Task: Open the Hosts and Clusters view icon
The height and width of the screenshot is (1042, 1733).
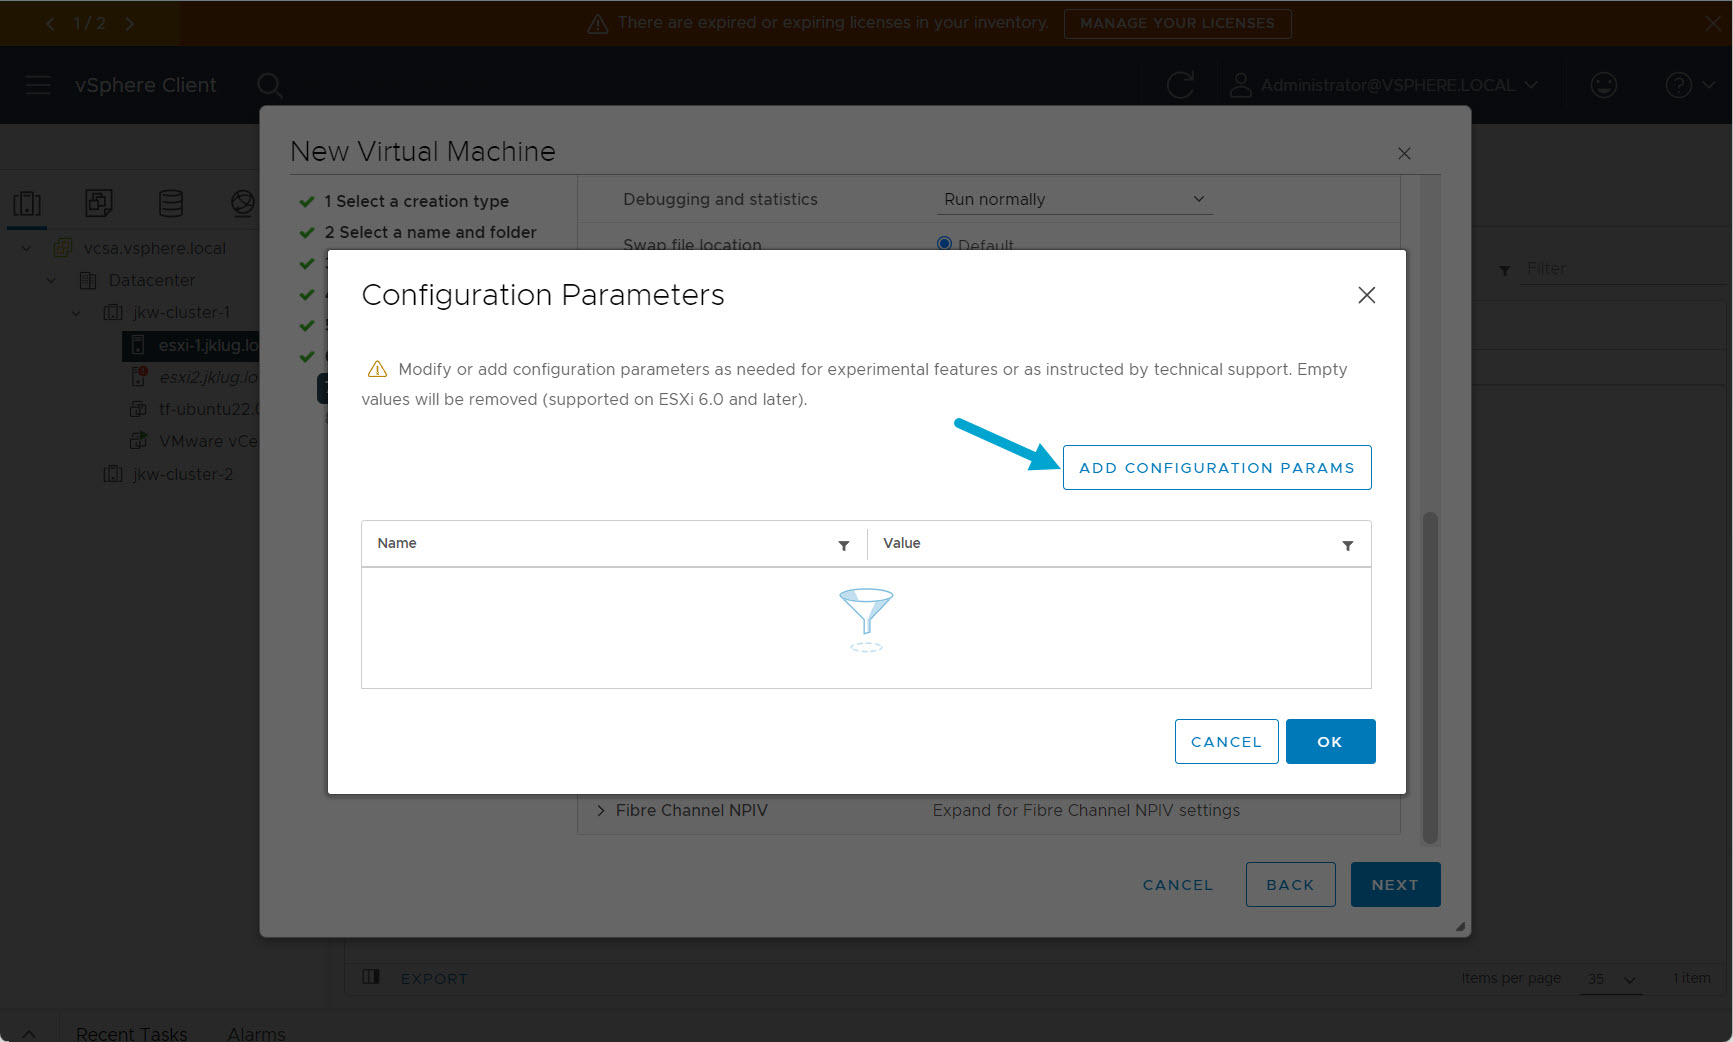Action: point(27,203)
